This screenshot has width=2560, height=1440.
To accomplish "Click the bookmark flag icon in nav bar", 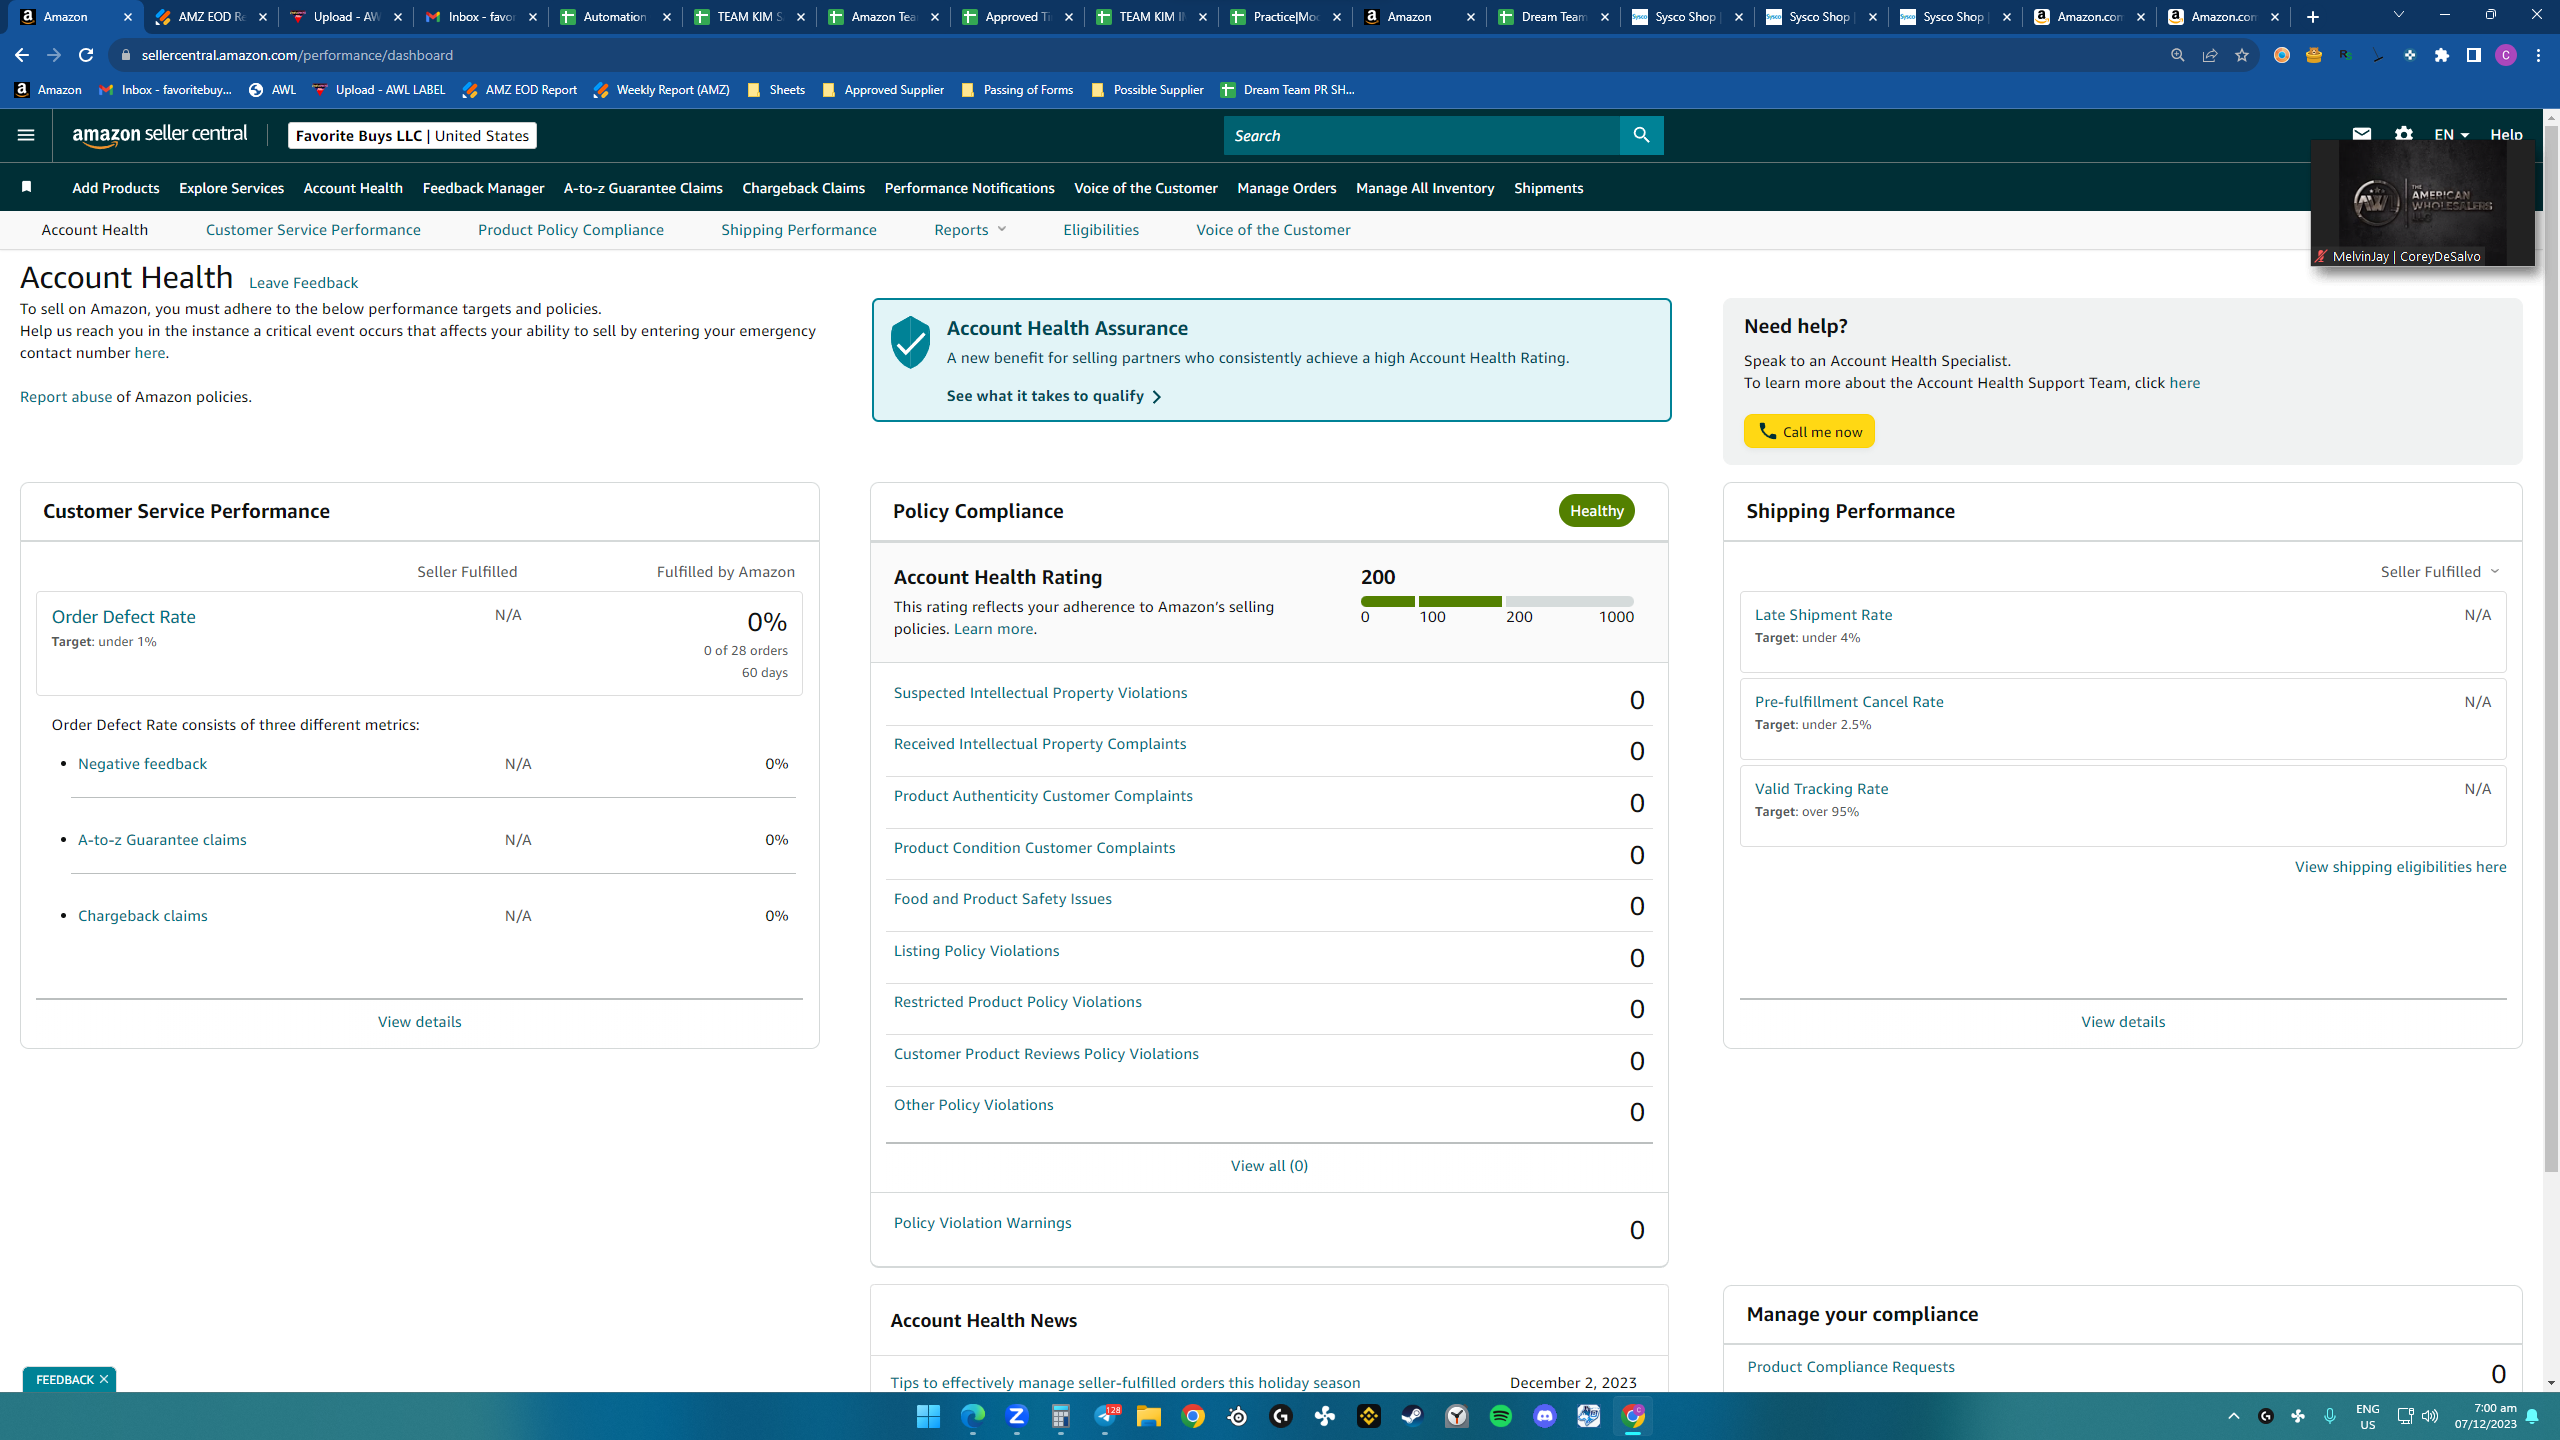I will (x=27, y=187).
